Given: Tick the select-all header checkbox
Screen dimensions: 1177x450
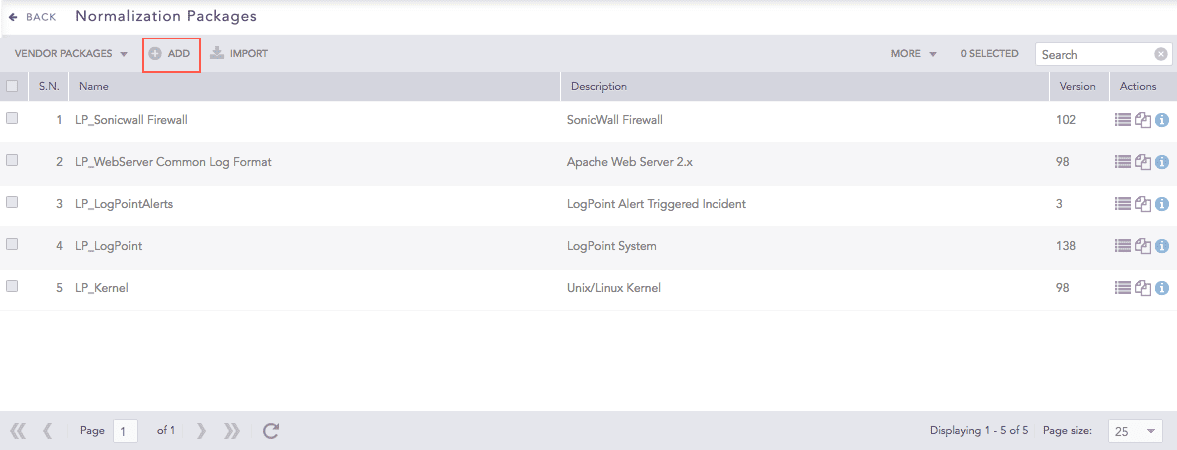Looking at the screenshot, I should 12,86.
